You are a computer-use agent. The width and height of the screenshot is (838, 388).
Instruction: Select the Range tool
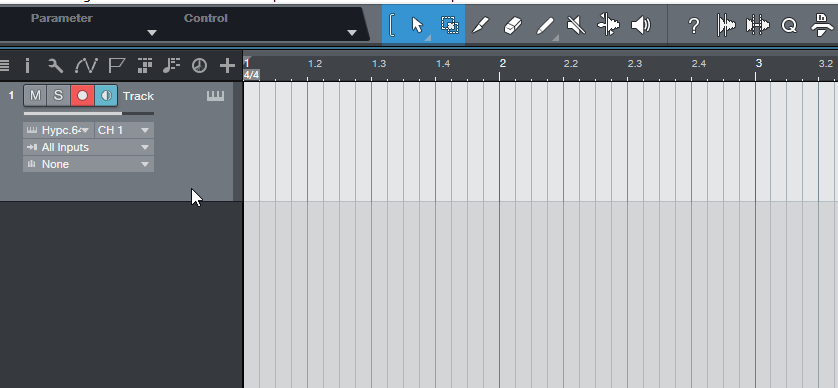click(x=450, y=25)
